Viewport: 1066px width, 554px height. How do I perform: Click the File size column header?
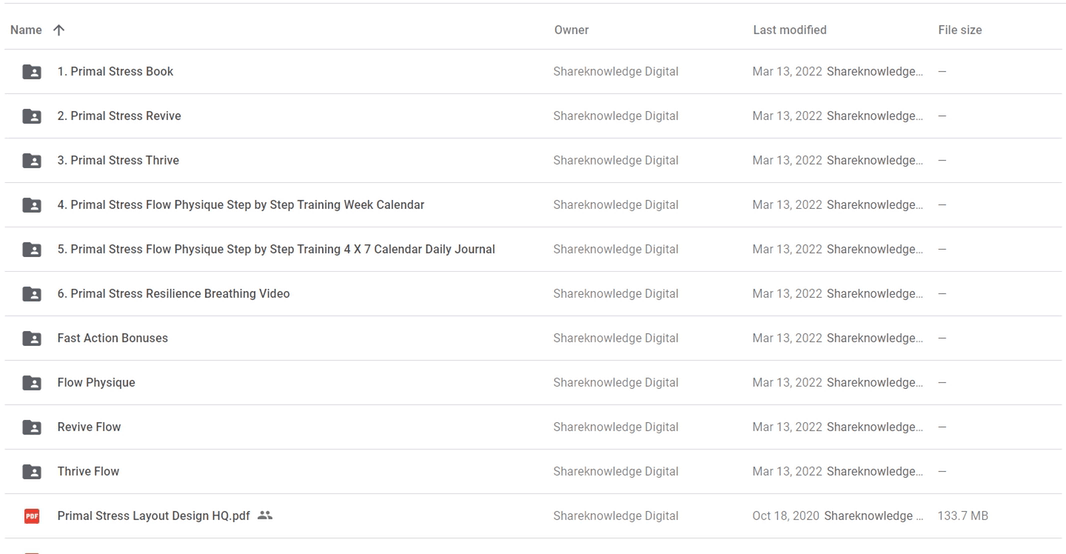click(960, 30)
